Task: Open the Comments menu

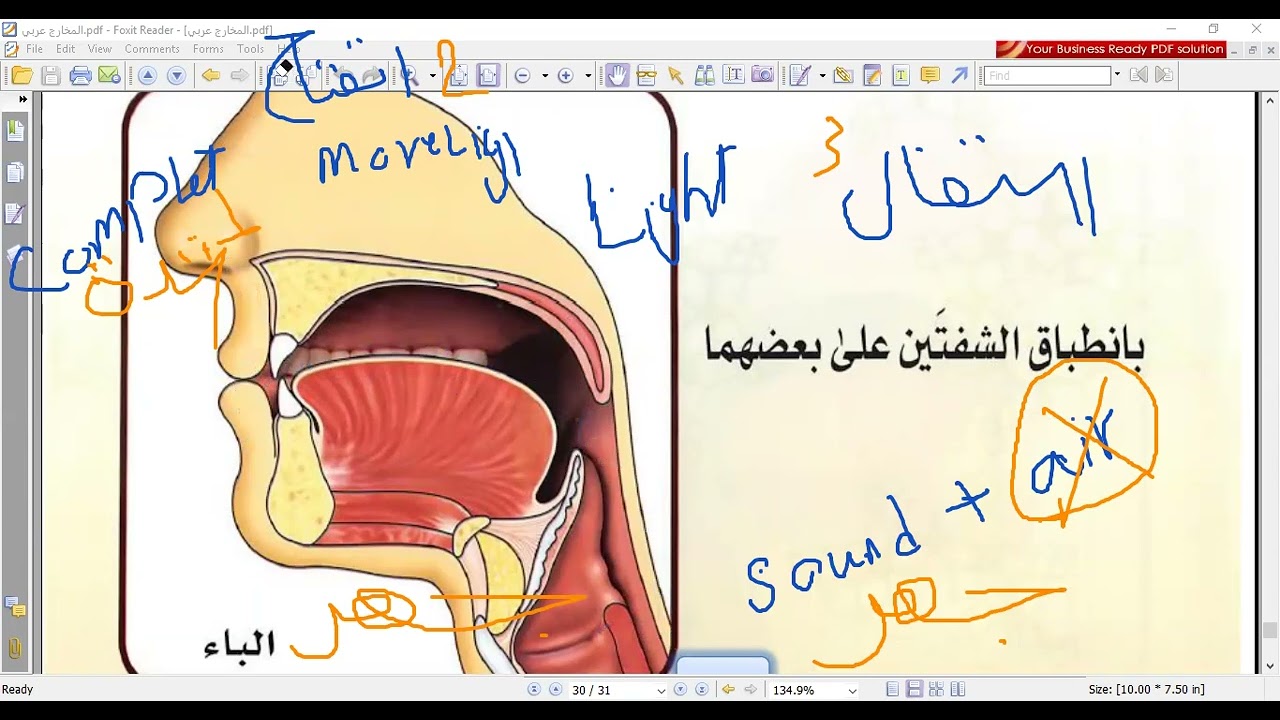Action: tap(152, 49)
